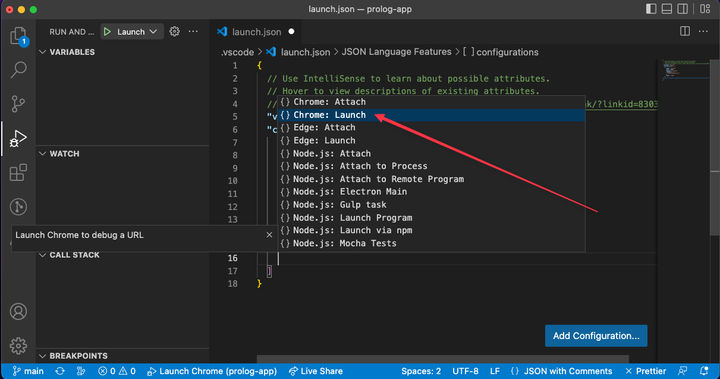Image resolution: width=720 pixels, height=379 pixels.
Task: Select the Run and Debug activity icon
Action: pos(18,138)
